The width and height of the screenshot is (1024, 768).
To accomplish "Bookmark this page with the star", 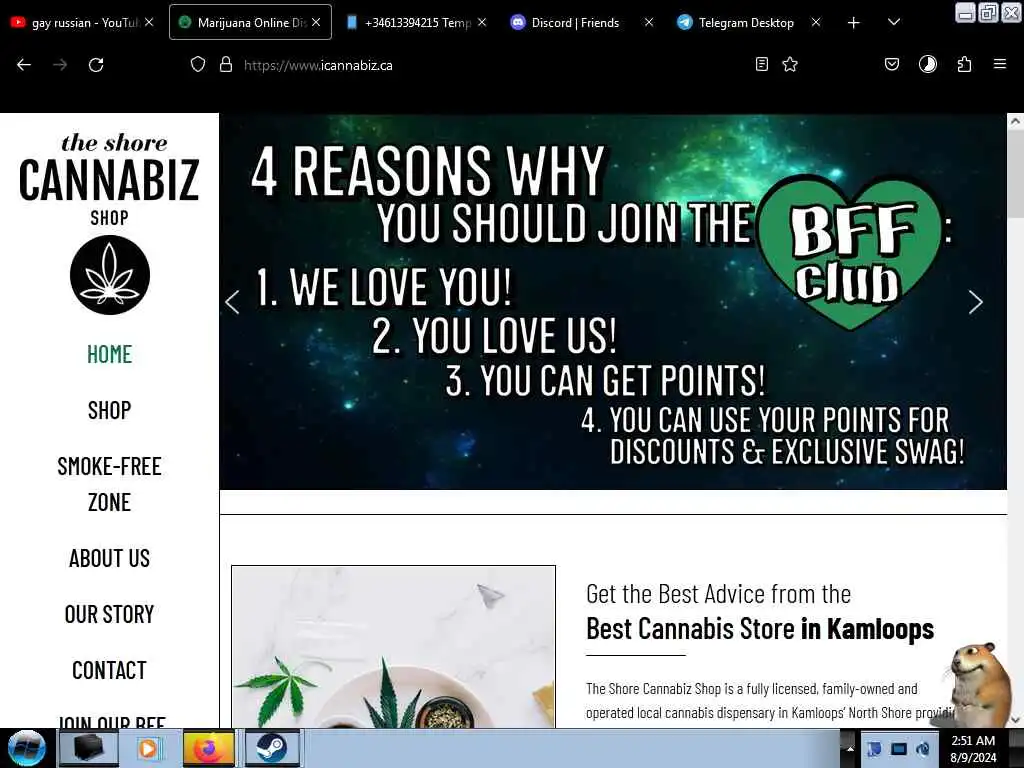I will [790, 64].
